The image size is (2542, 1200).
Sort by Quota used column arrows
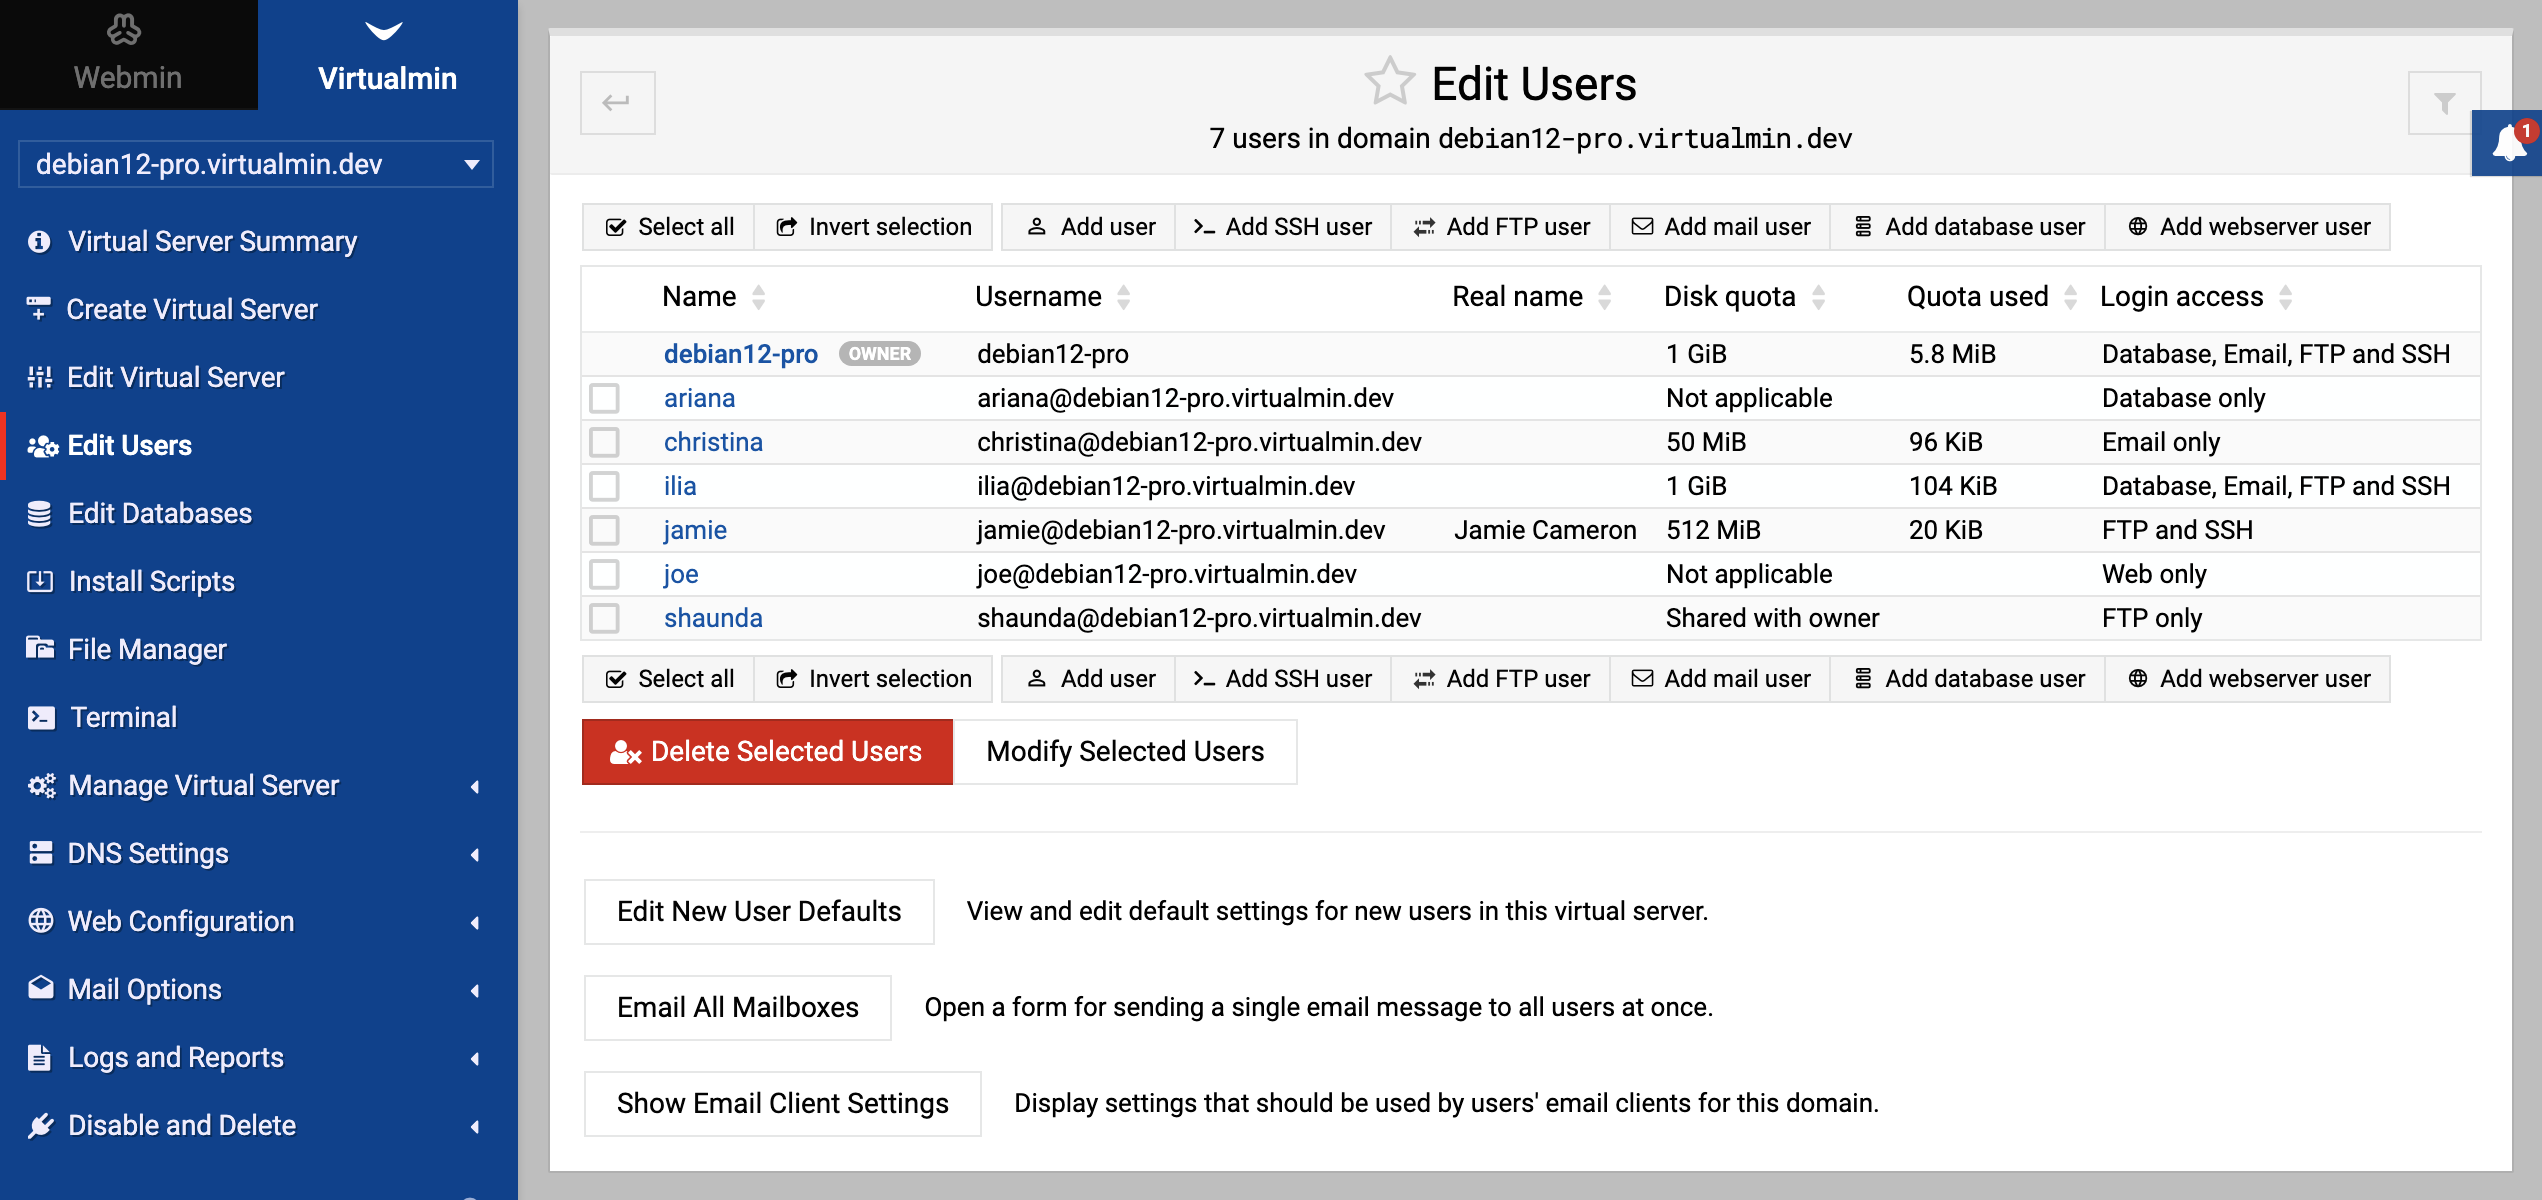click(x=2070, y=297)
